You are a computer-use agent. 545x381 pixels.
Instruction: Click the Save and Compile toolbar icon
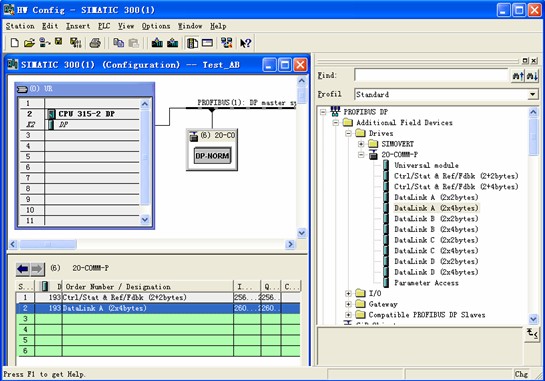[x=75, y=43]
